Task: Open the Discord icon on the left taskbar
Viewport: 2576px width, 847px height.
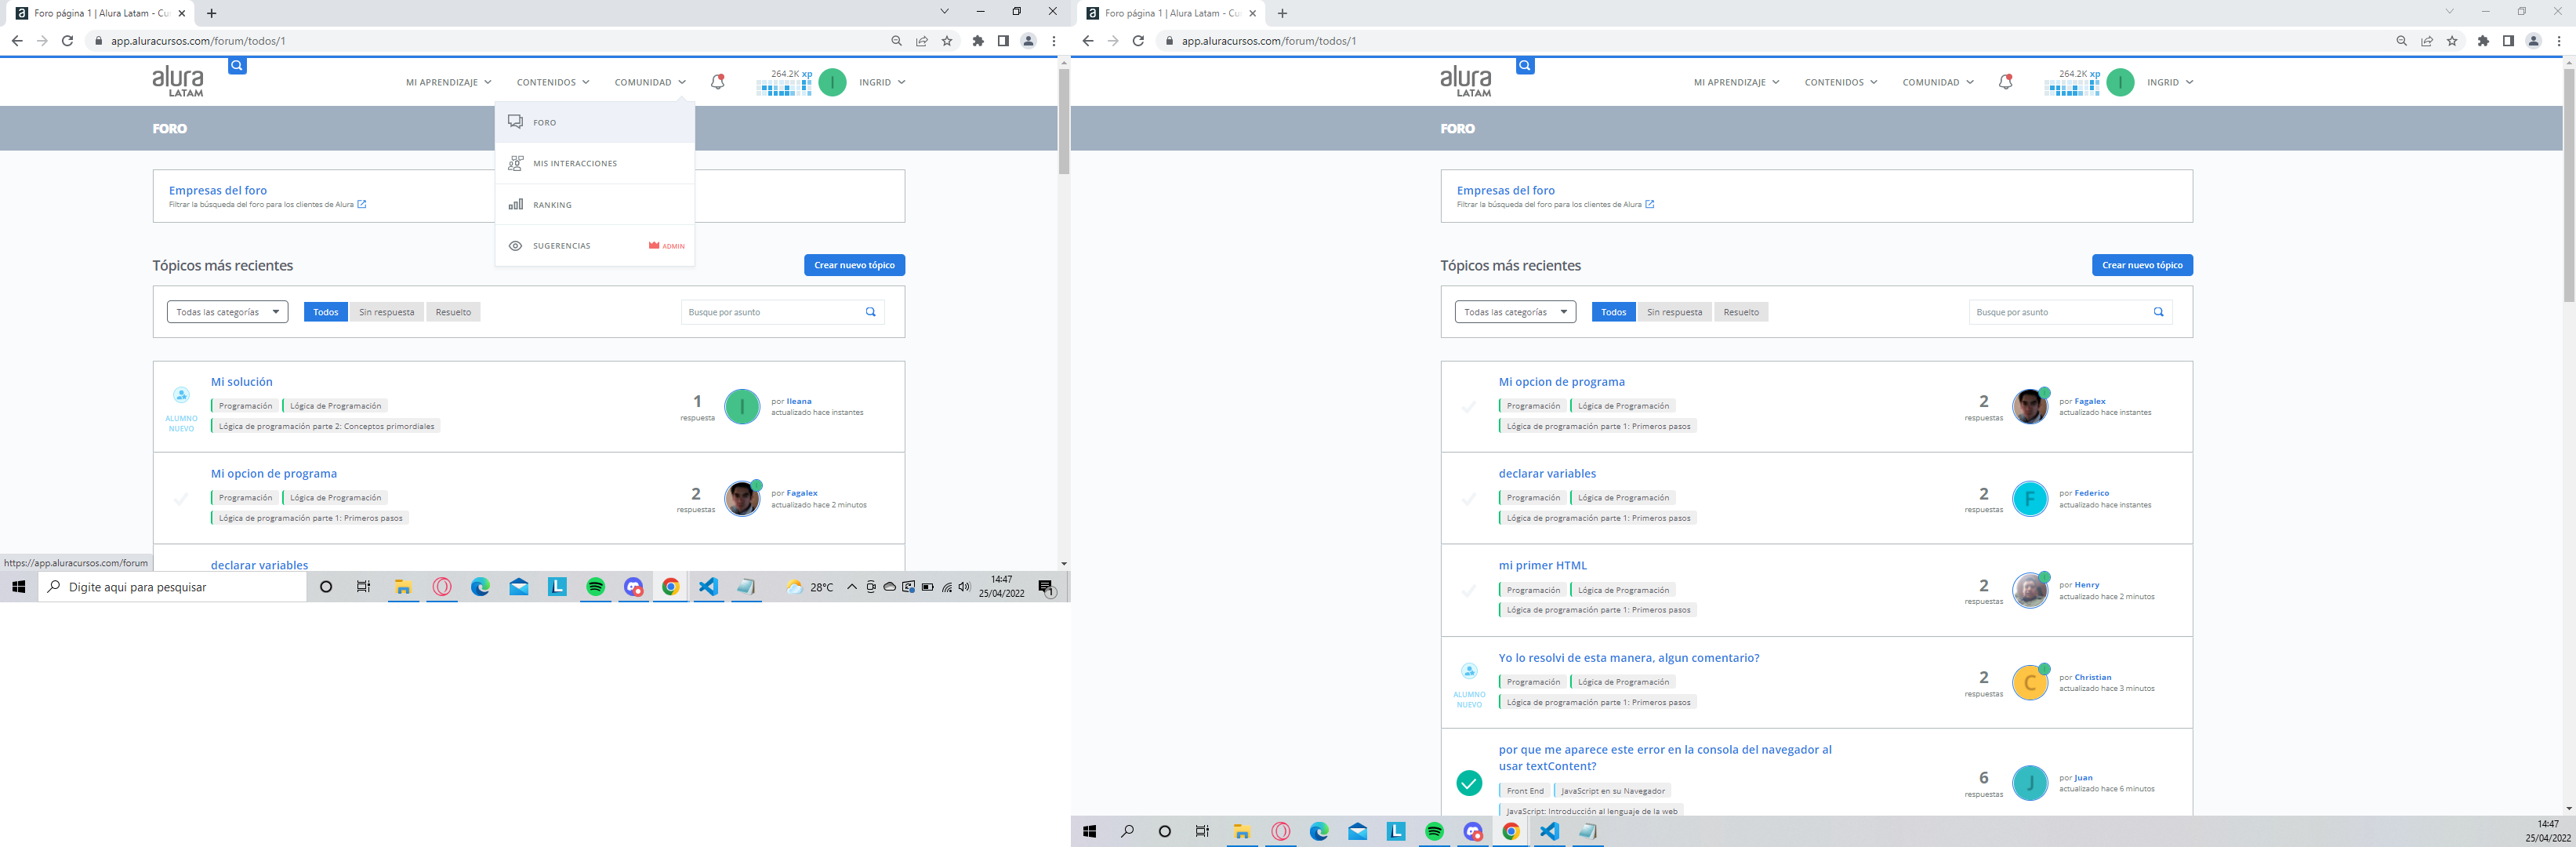Action: (x=634, y=587)
